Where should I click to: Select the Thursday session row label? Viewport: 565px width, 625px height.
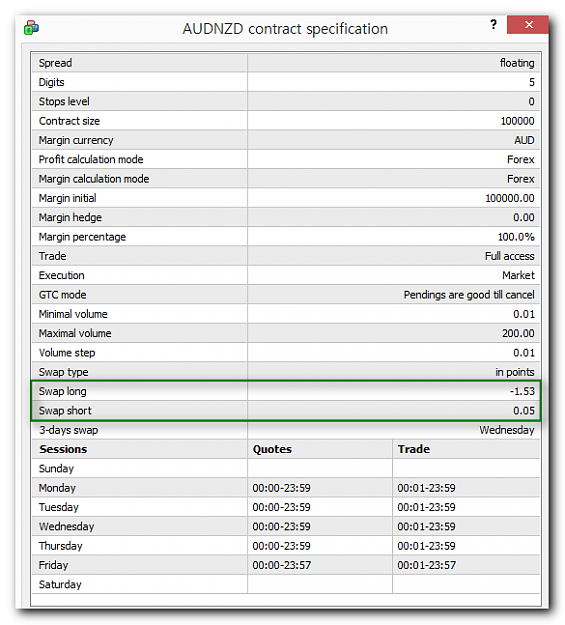coord(61,546)
